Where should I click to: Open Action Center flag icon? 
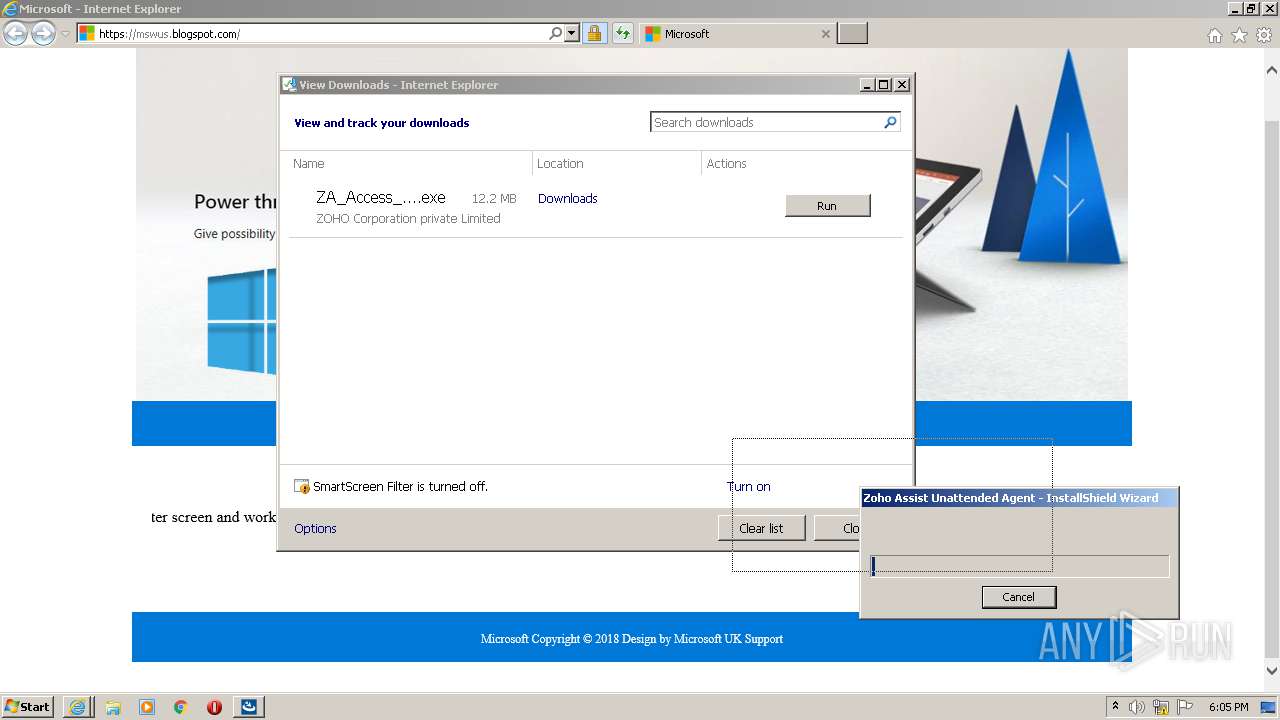pos(1184,706)
